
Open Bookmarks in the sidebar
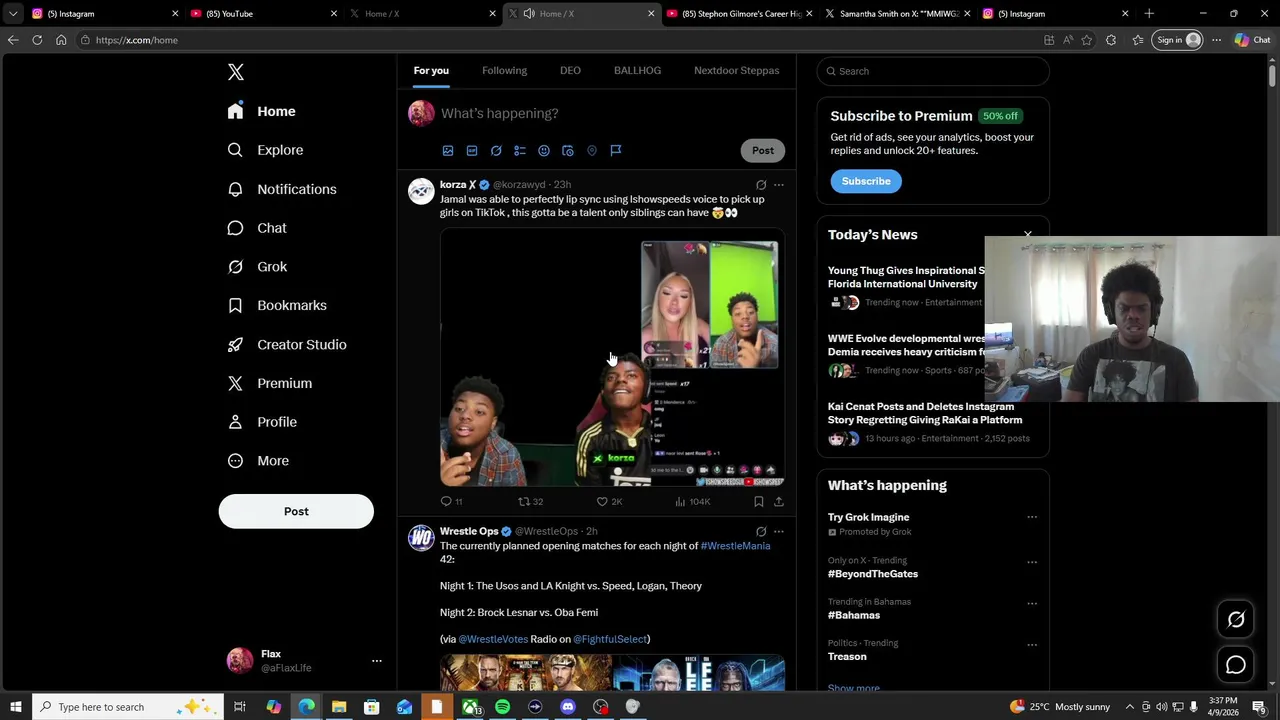point(278,305)
